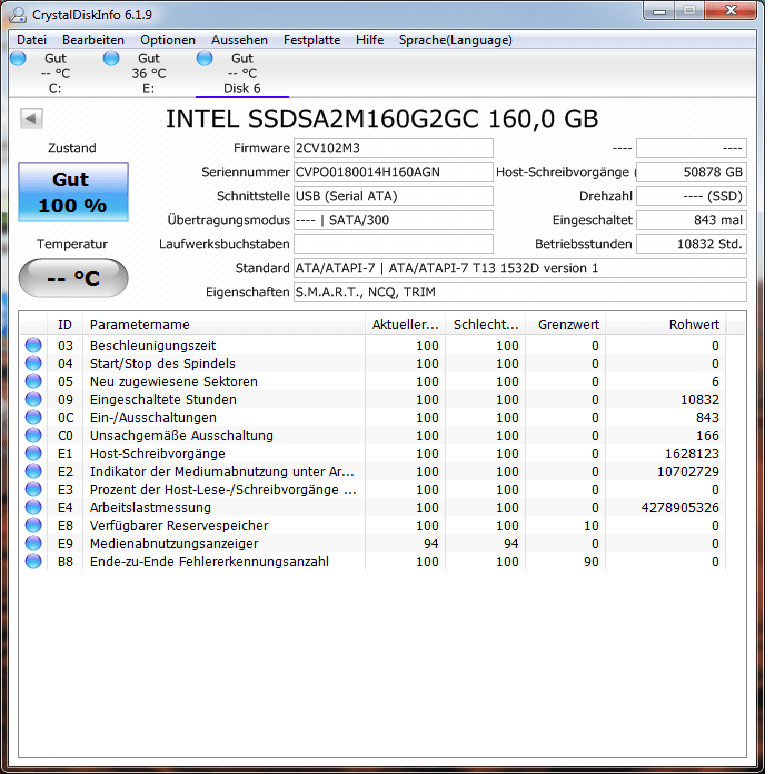This screenshot has width=768, height=774.
Task: Click status orb in Ein-/Ausschaltungen row
Action: tap(34, 417)
